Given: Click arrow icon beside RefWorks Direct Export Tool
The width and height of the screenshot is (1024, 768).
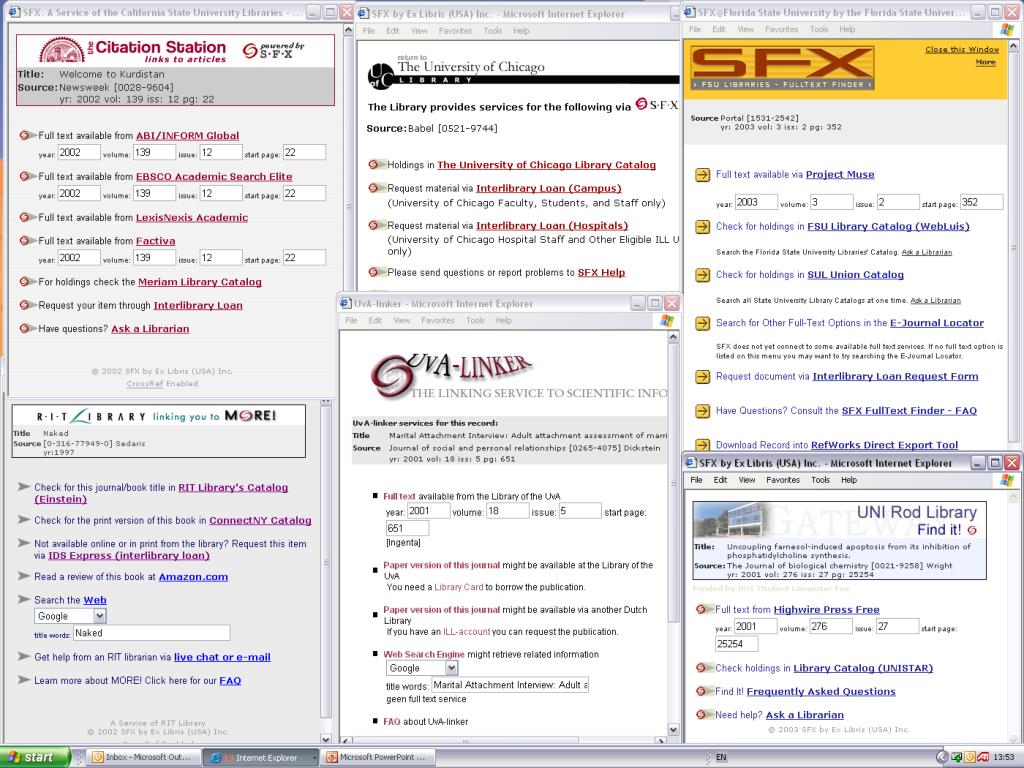Looking at the screenshot, I should pos(703,445).
